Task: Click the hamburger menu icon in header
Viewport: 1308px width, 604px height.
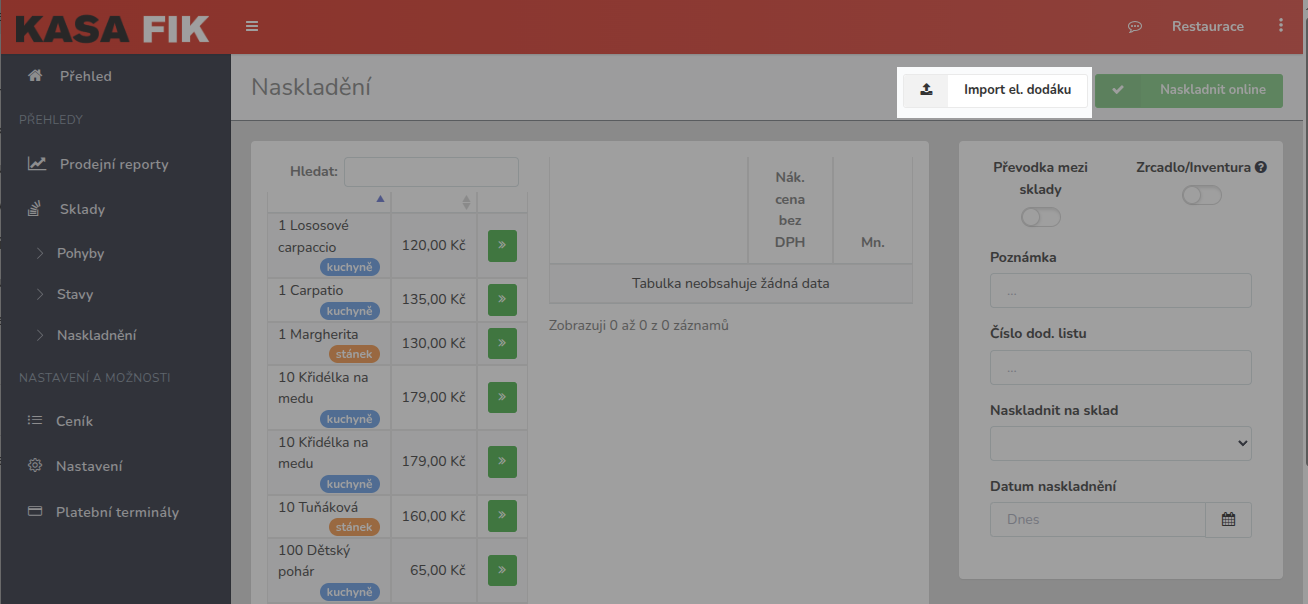Action: coord(252,27)
